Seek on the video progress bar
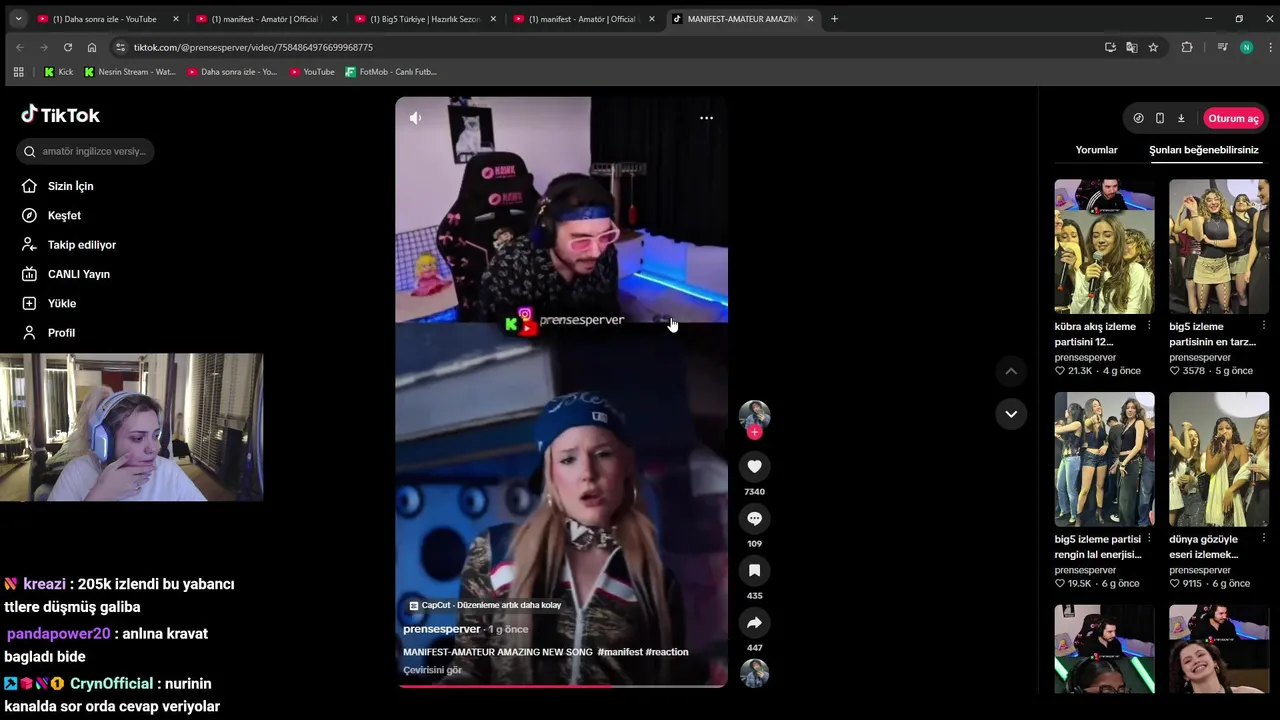This screenshot has width=1280, height=720. [x=561, y=686]
